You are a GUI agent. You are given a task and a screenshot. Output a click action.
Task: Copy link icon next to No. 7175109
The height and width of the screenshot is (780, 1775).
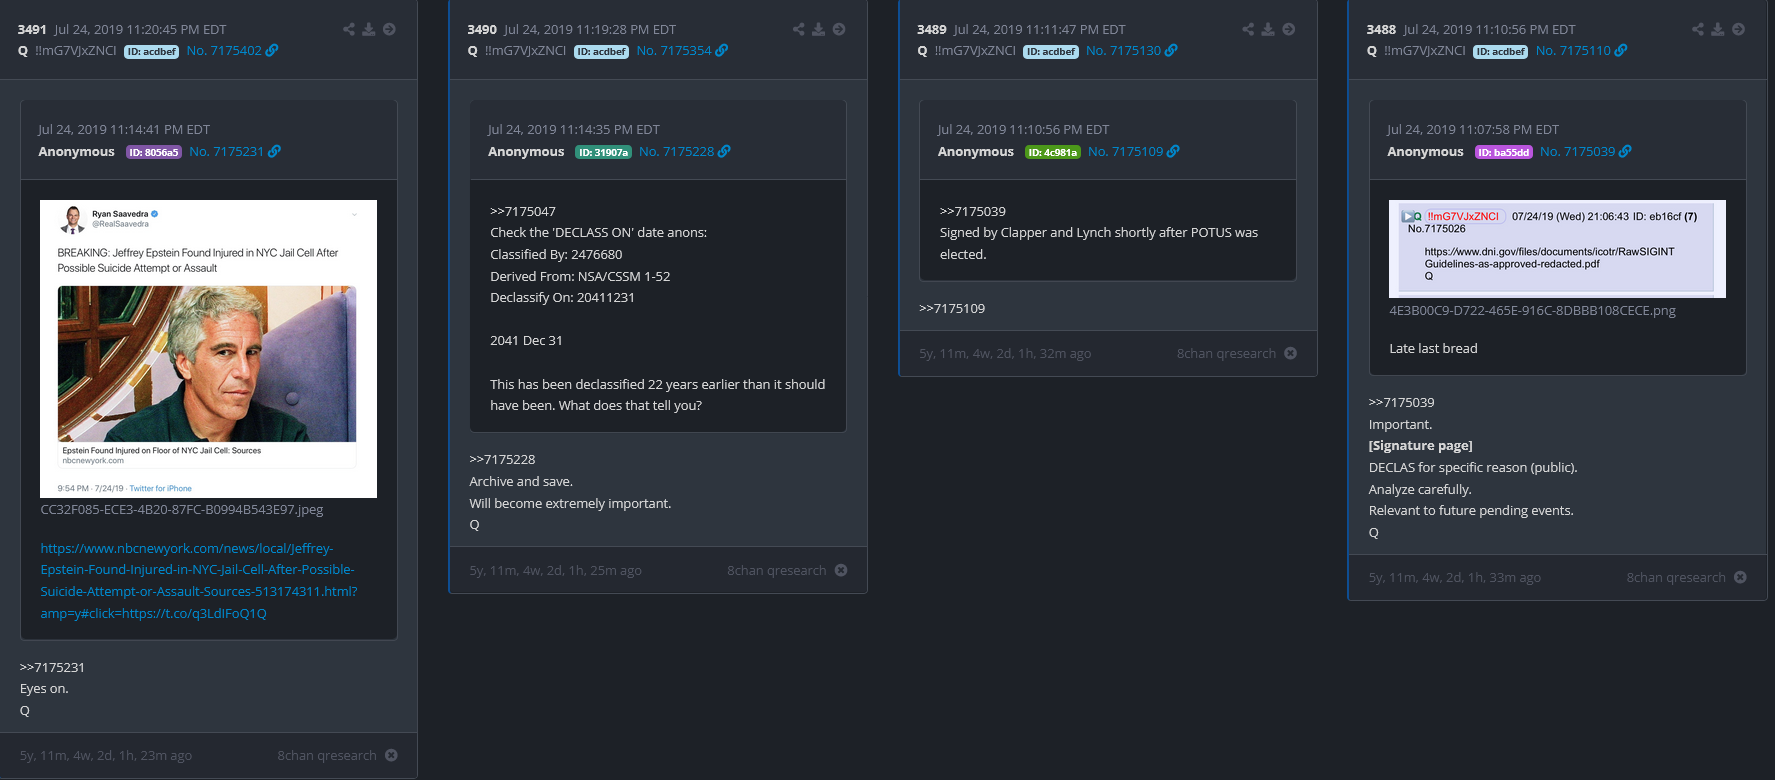click(x=1173, y=151)
